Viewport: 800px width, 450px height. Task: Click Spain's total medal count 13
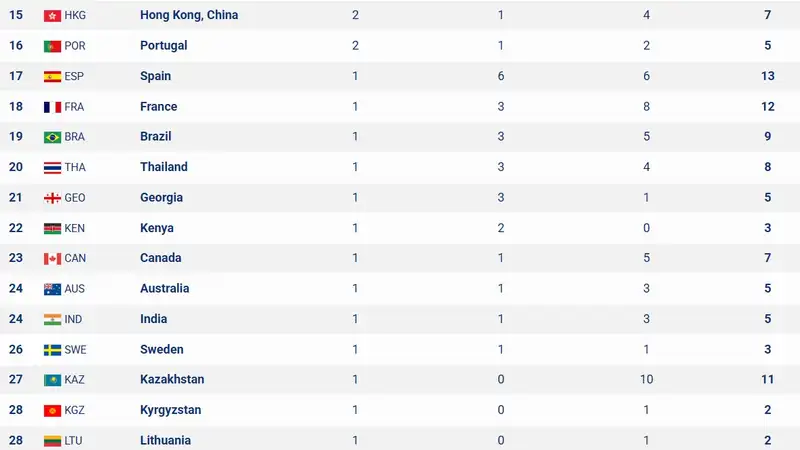click(x=767, y=76)
